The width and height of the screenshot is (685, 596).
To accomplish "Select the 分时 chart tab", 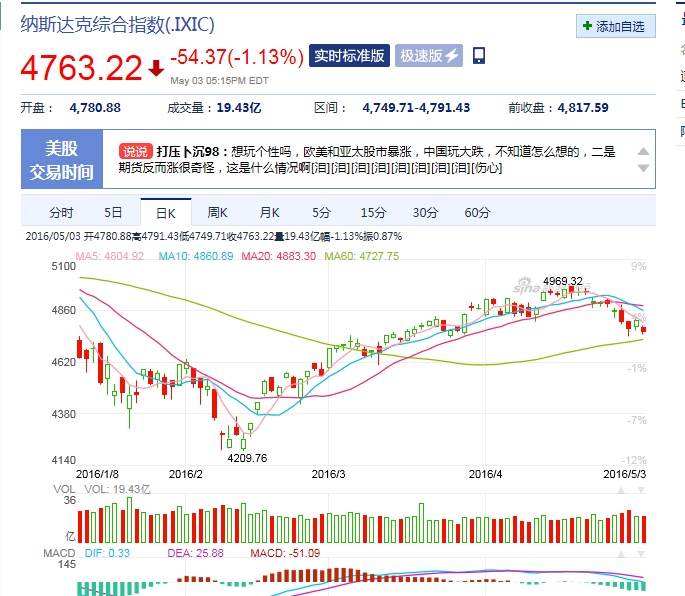I will (61, 213).
